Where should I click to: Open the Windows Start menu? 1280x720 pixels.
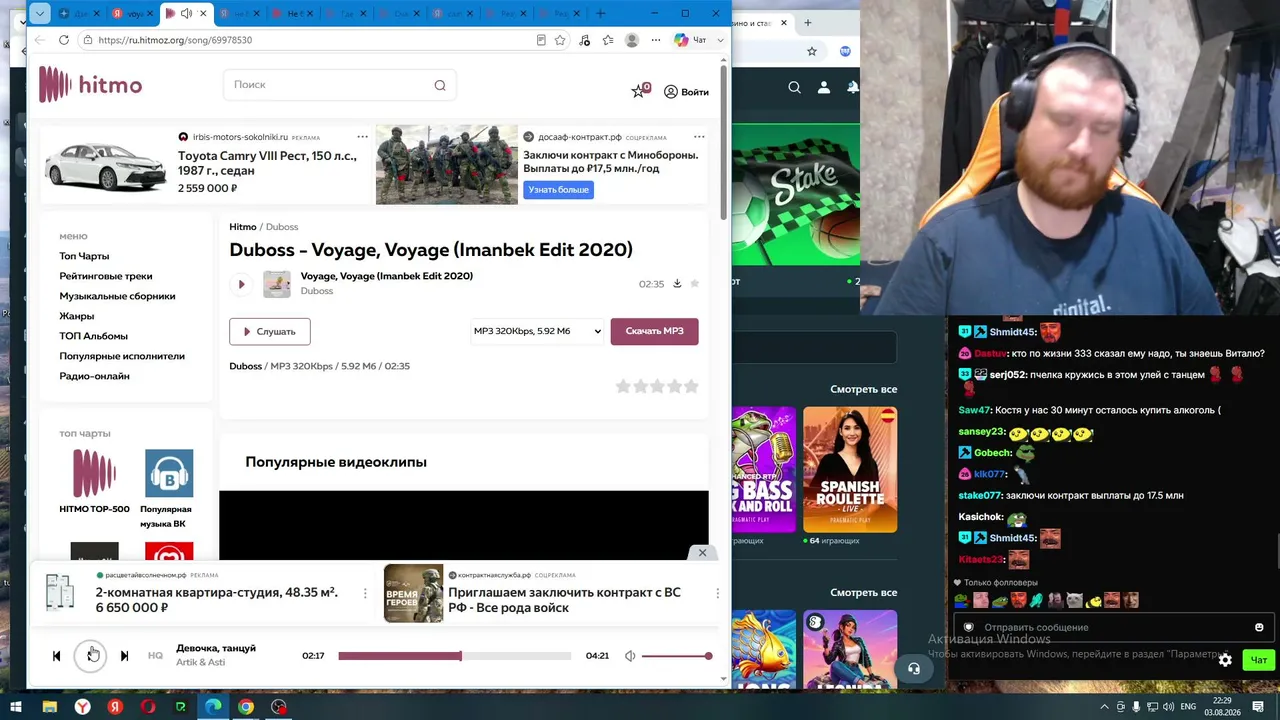16,707
